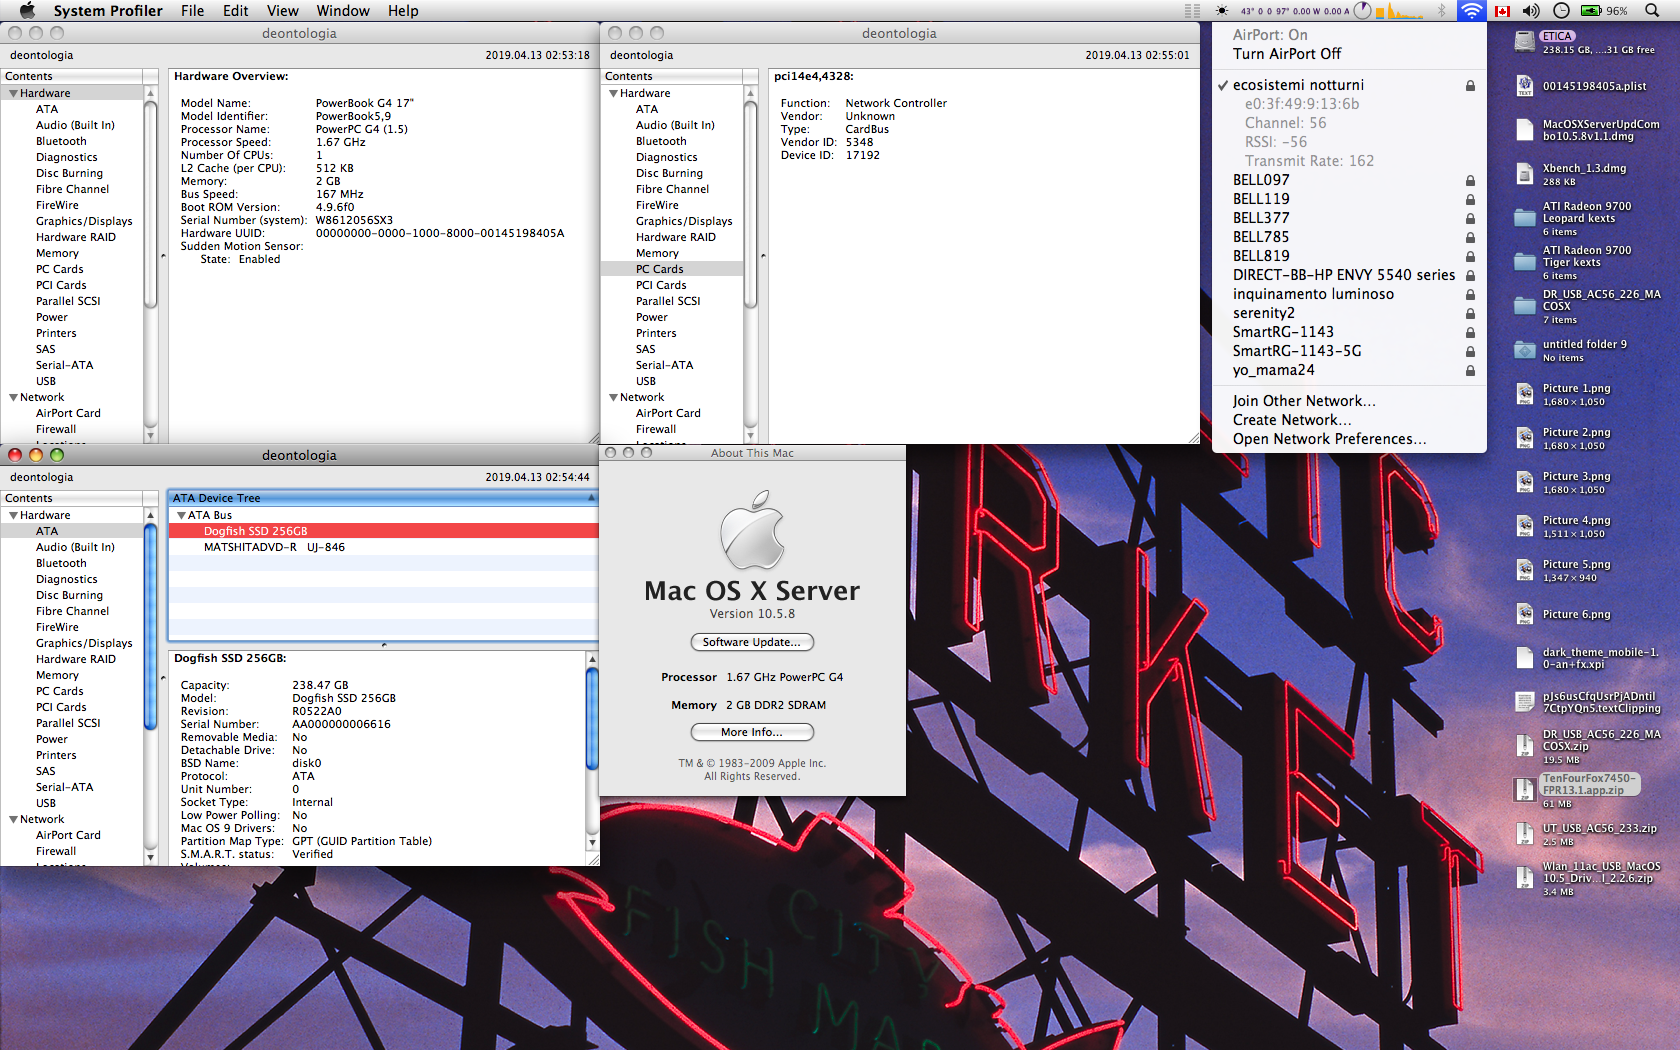Click the ATA Device Tree column header
The width and height of the screenshot is (1680, 1050).
[383, 498]
